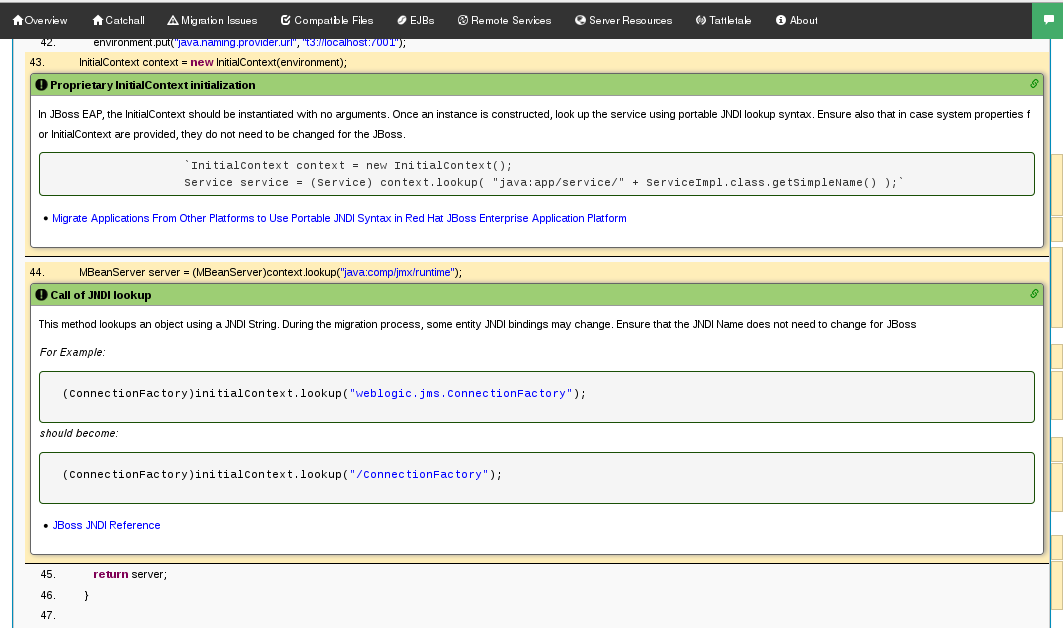Click the Catchall house icon
This screenshot has width=1063, height=628.
[x=97, y=20]
